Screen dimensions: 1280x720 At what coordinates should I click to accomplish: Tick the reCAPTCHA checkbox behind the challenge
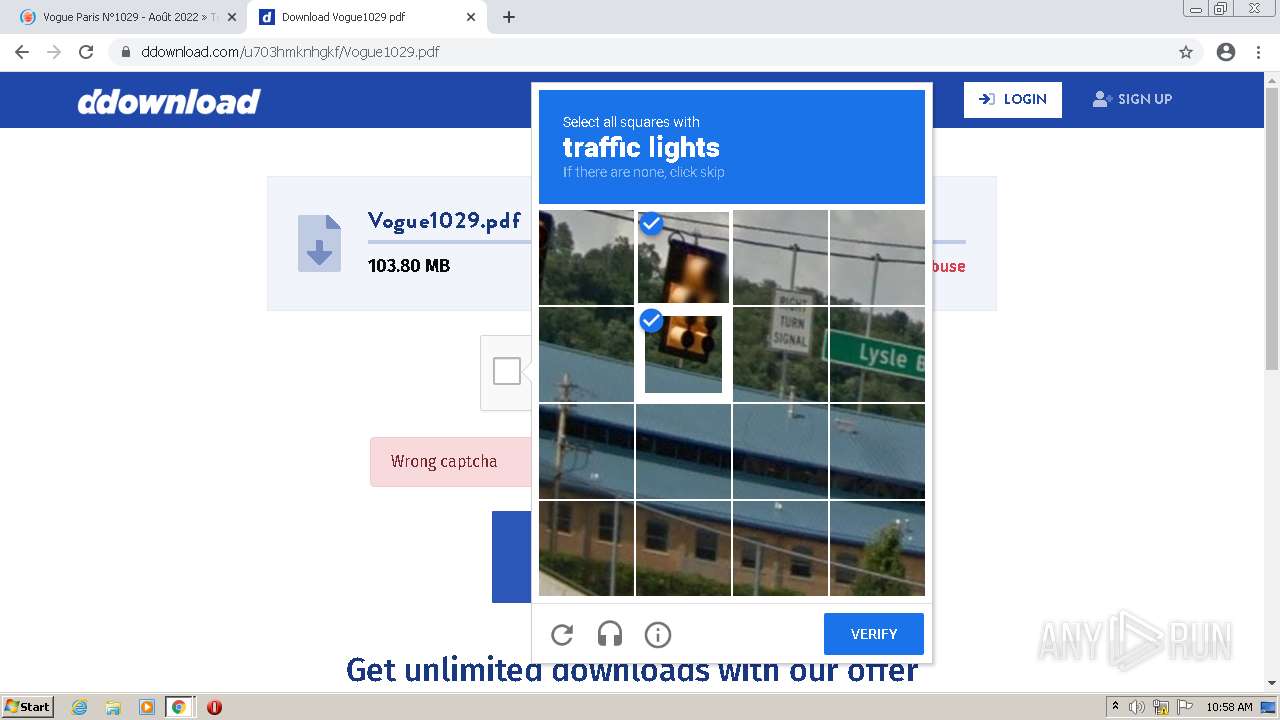tap(507, 371)
